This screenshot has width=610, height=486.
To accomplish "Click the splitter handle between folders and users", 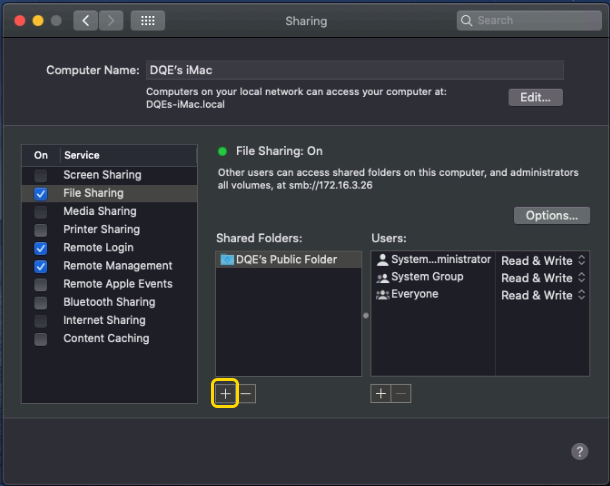I will pyautogui.click(x=366, y=316).
